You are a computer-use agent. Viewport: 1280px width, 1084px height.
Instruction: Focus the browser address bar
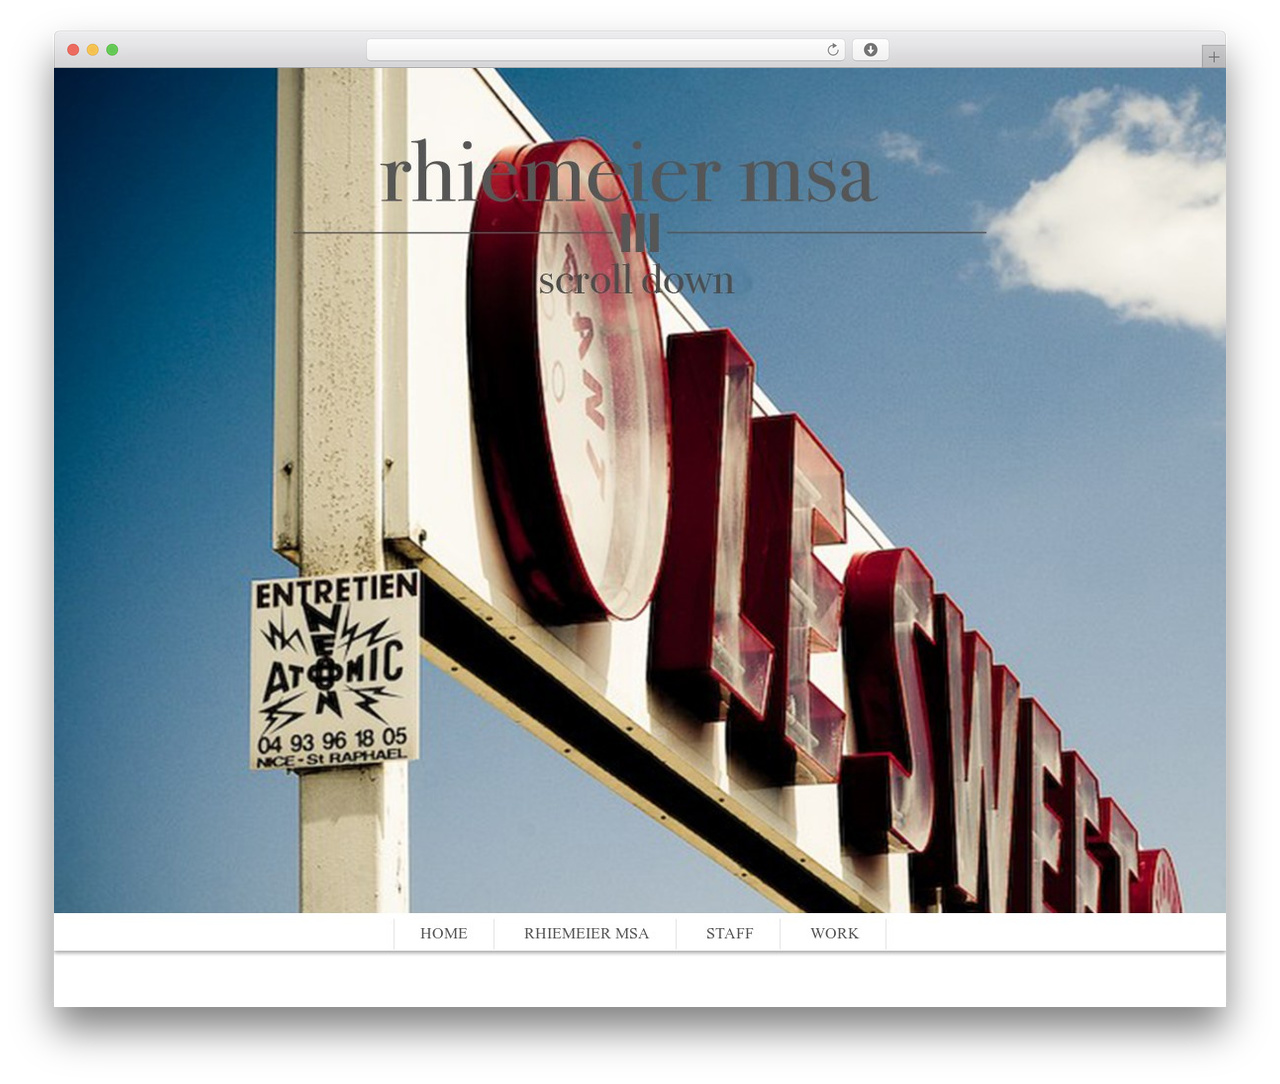(605, 50)
